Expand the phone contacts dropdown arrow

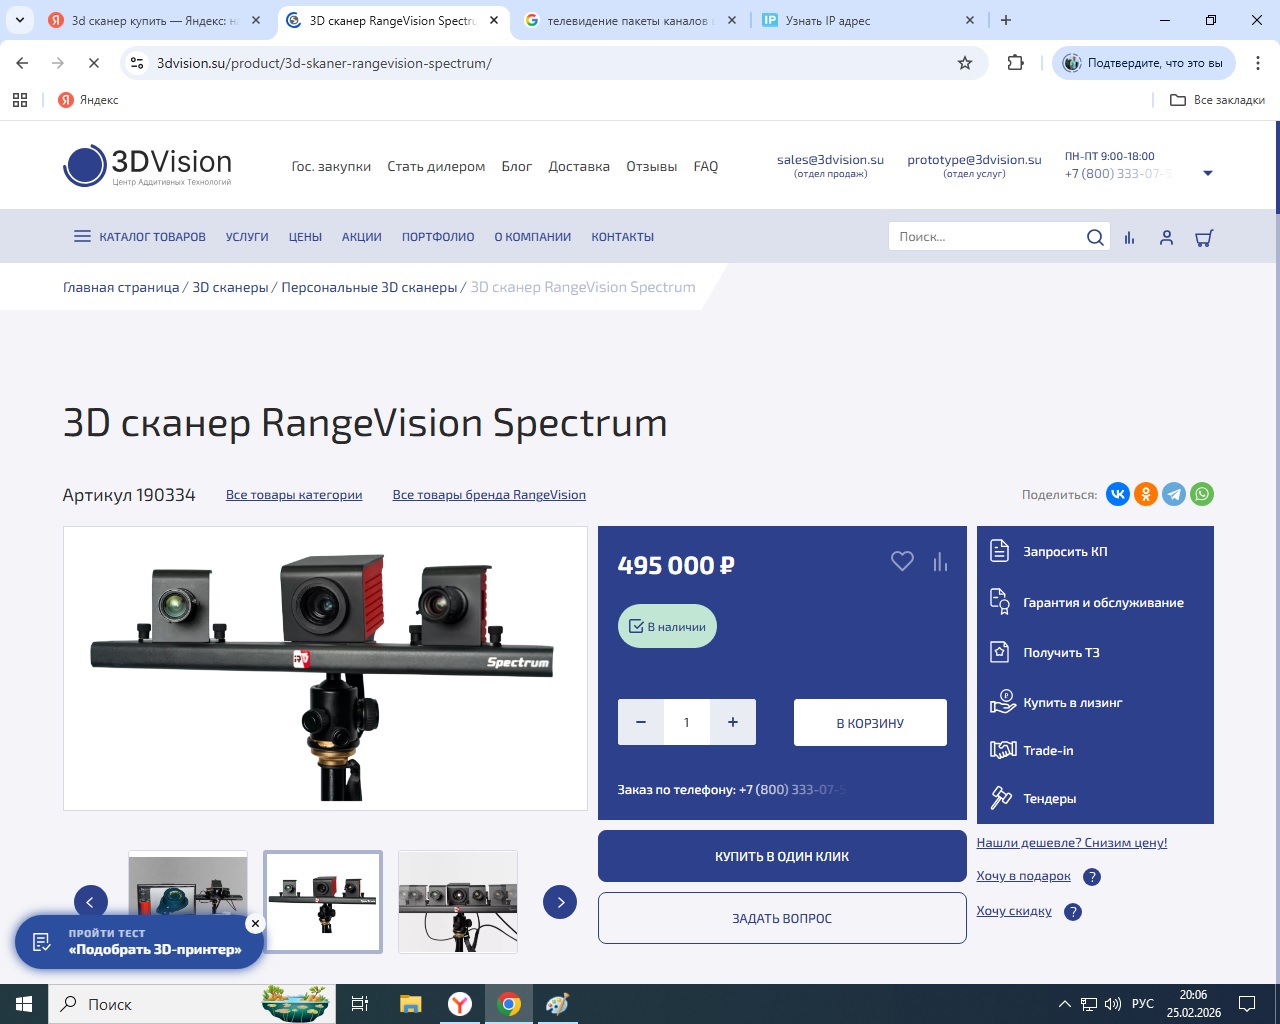tap(1208, 174)
